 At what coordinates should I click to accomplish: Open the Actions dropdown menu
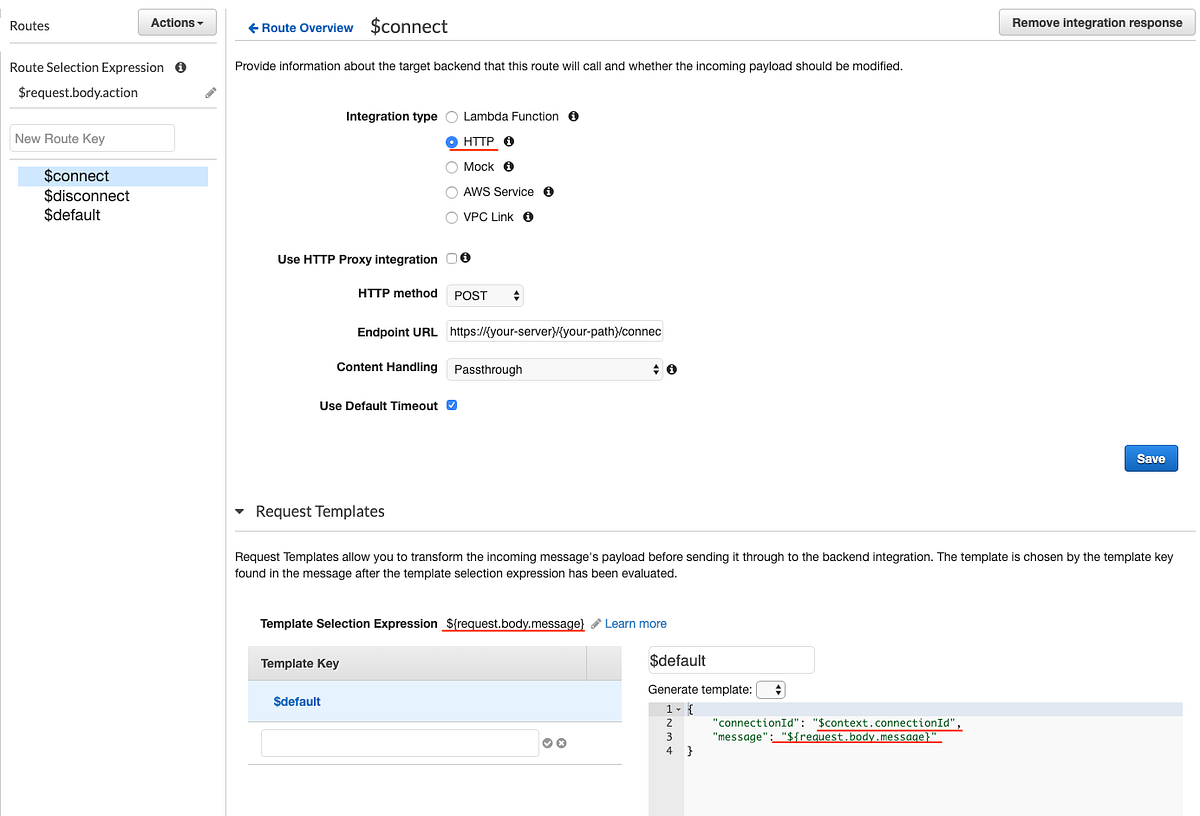click(x=177, y=23)
